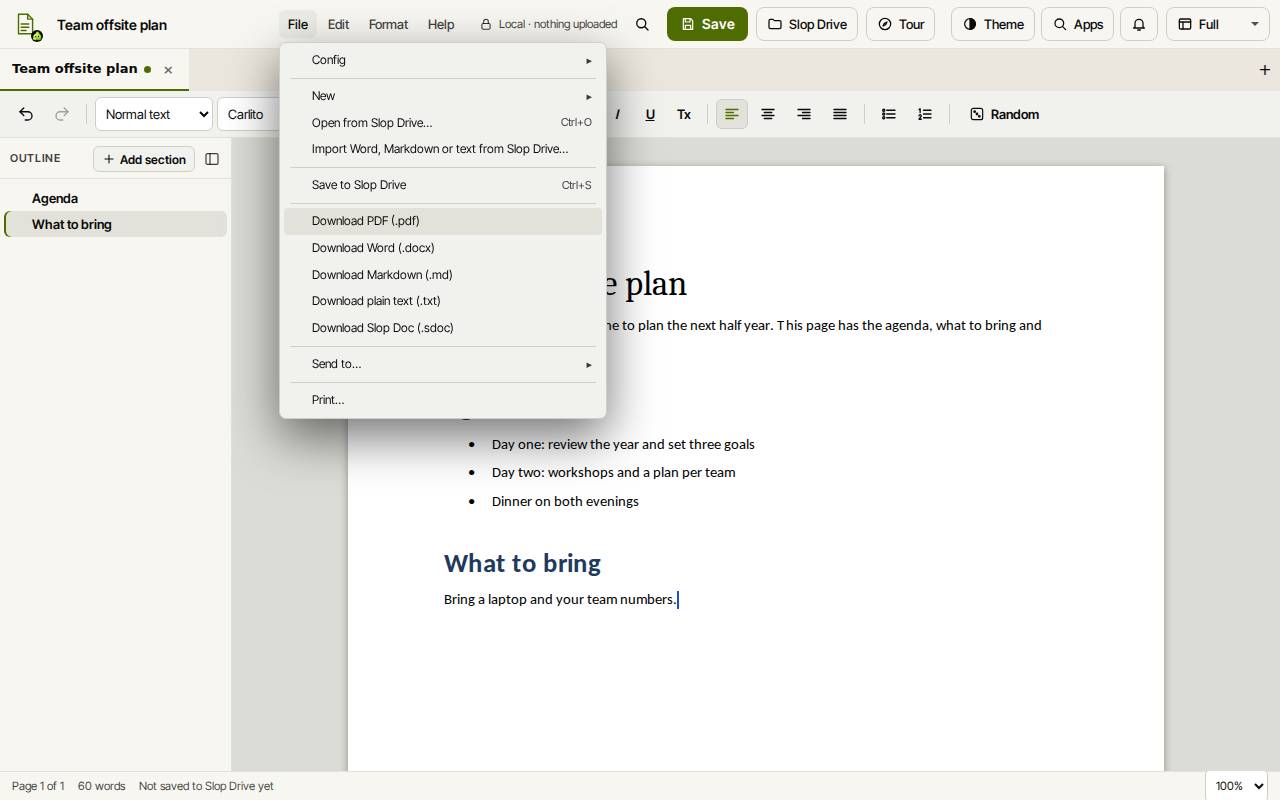Screen dimensions: 1280x800
Task: Click the document app logo icon
Action: (x=29, y=26)
